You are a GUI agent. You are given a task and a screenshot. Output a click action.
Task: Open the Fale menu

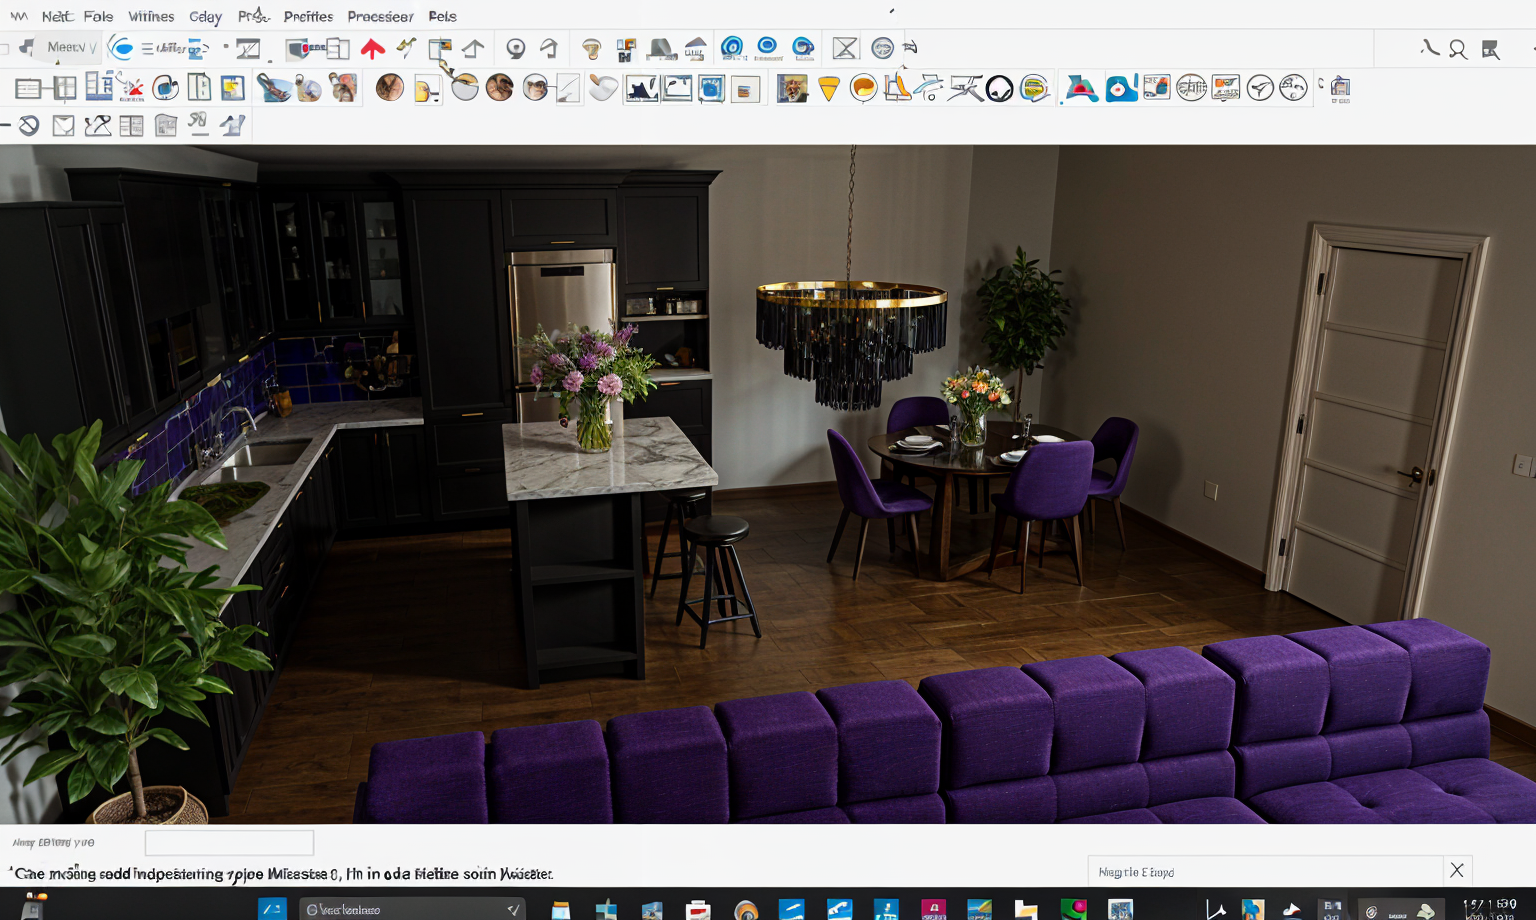(x=98, y=16)
